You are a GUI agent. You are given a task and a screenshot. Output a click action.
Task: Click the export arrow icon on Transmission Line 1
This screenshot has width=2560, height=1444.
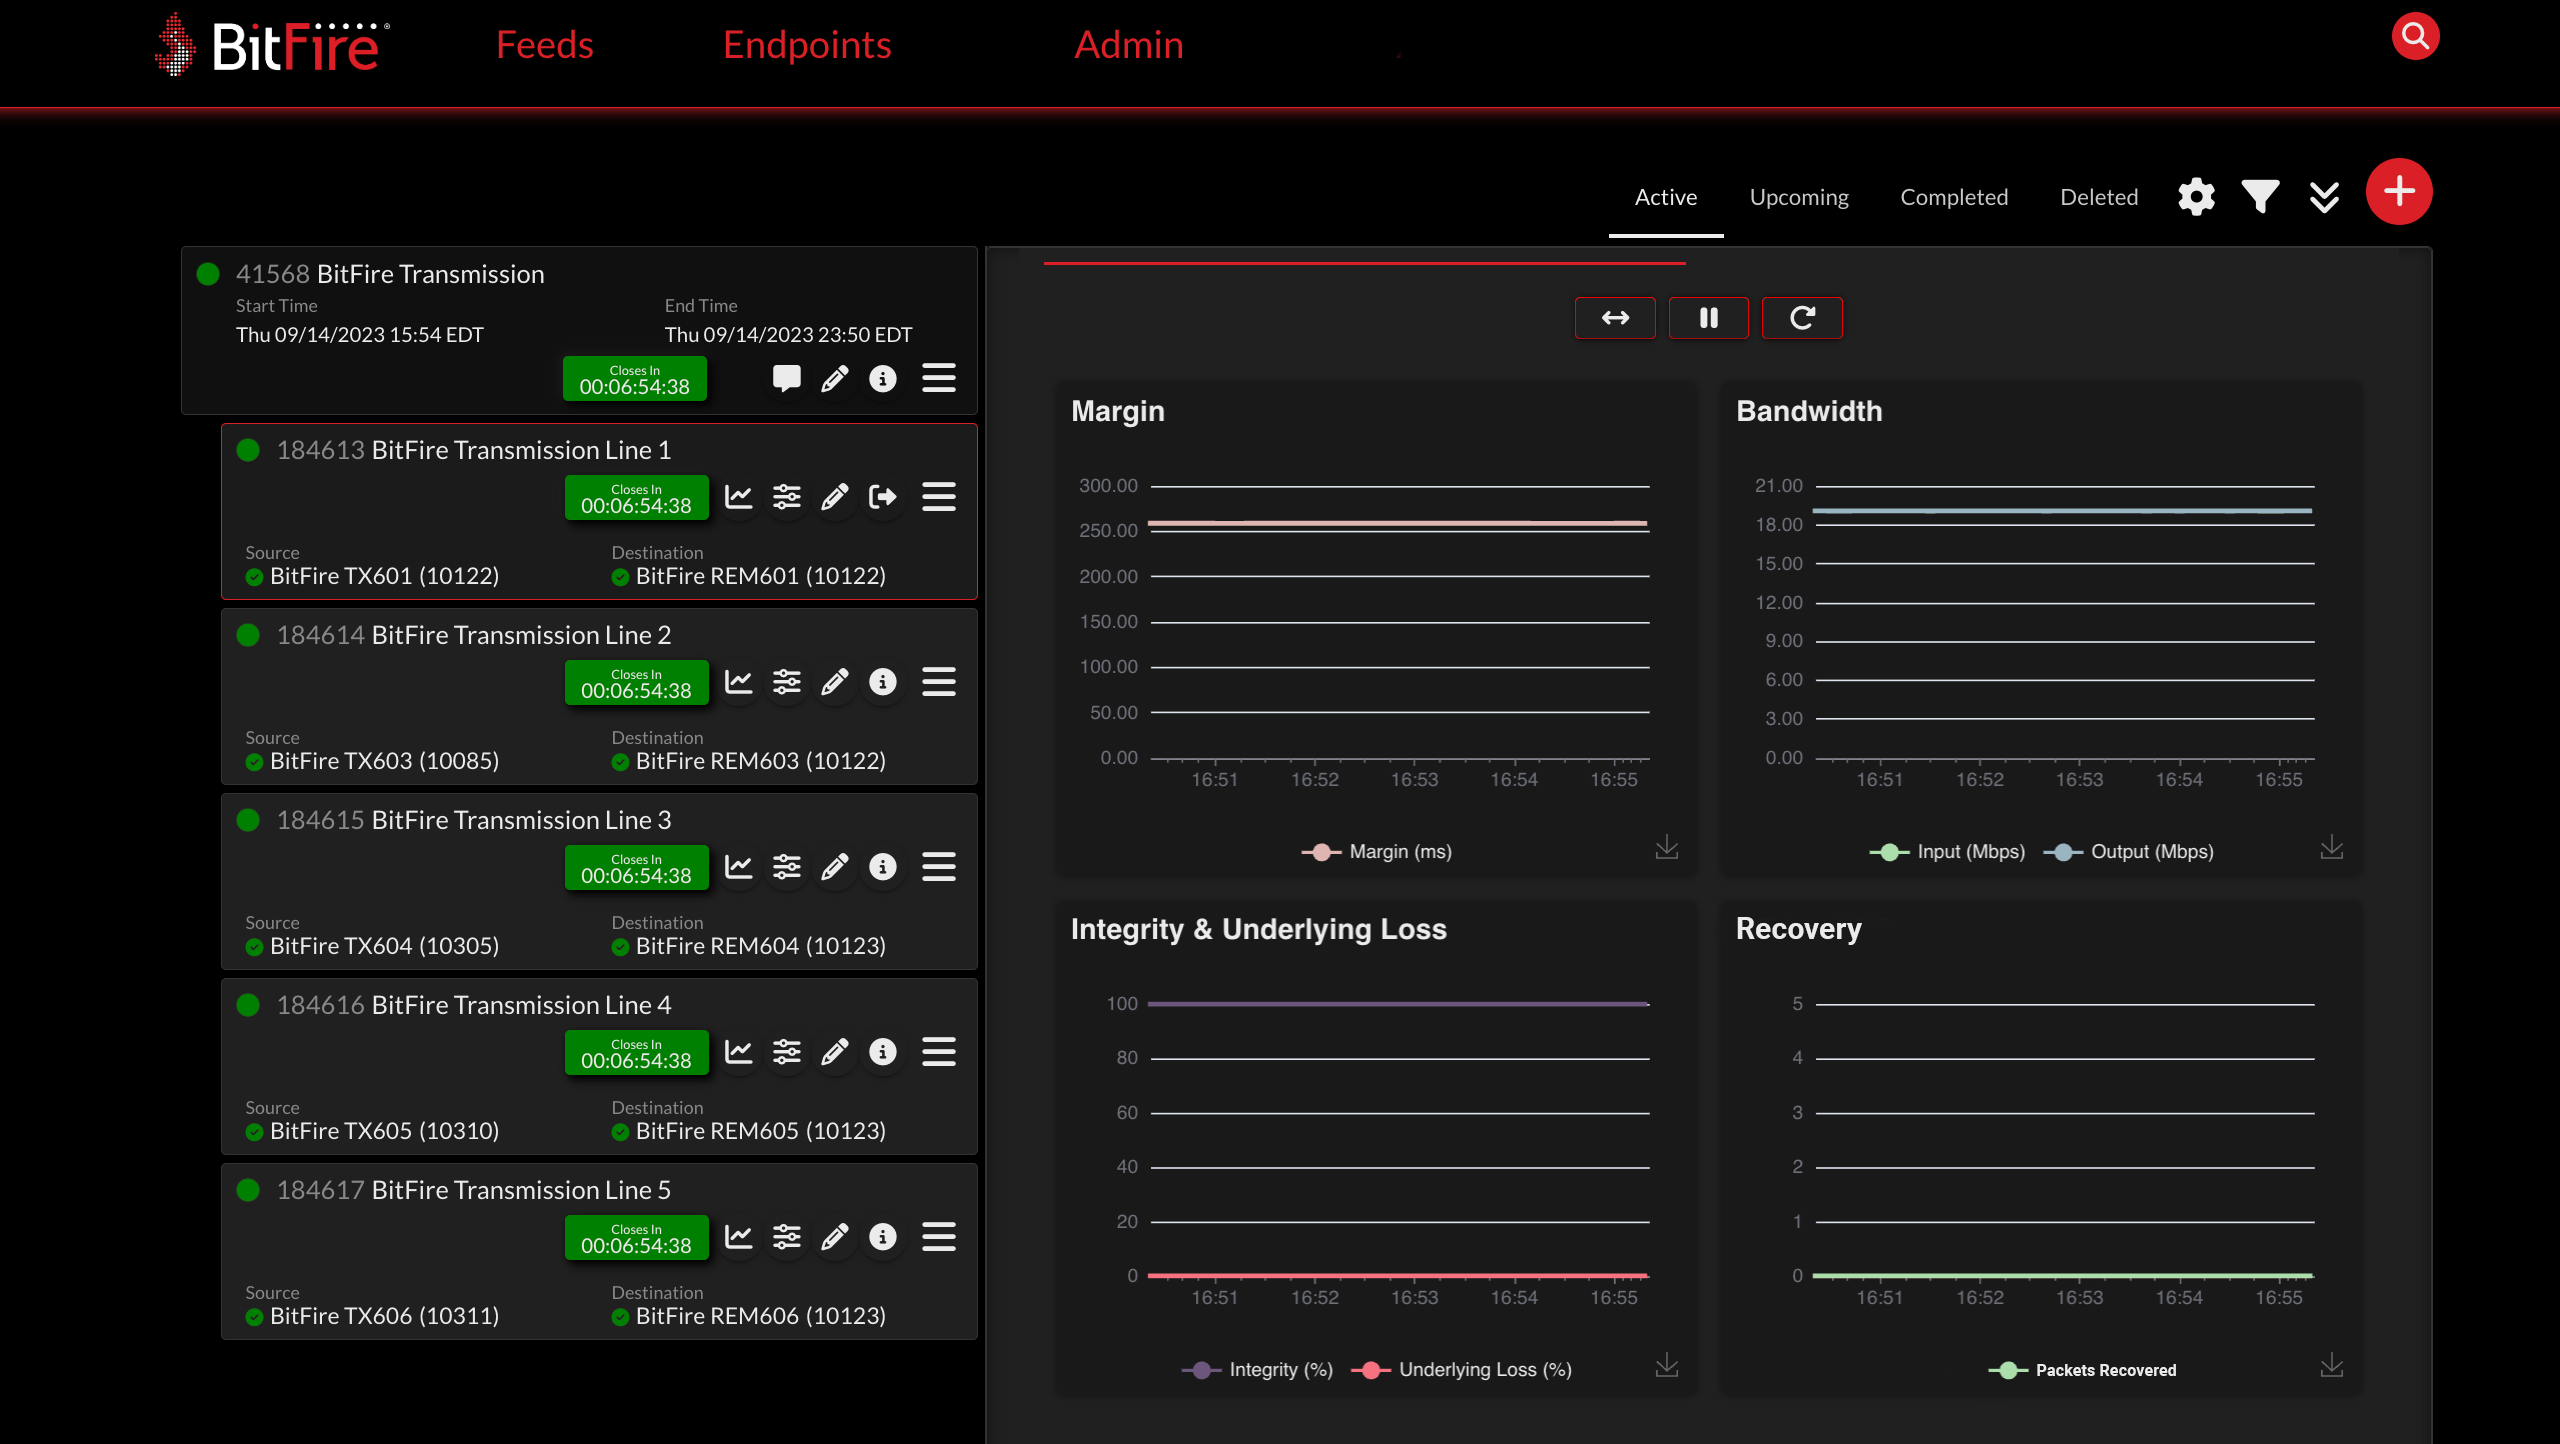[883, 497]
